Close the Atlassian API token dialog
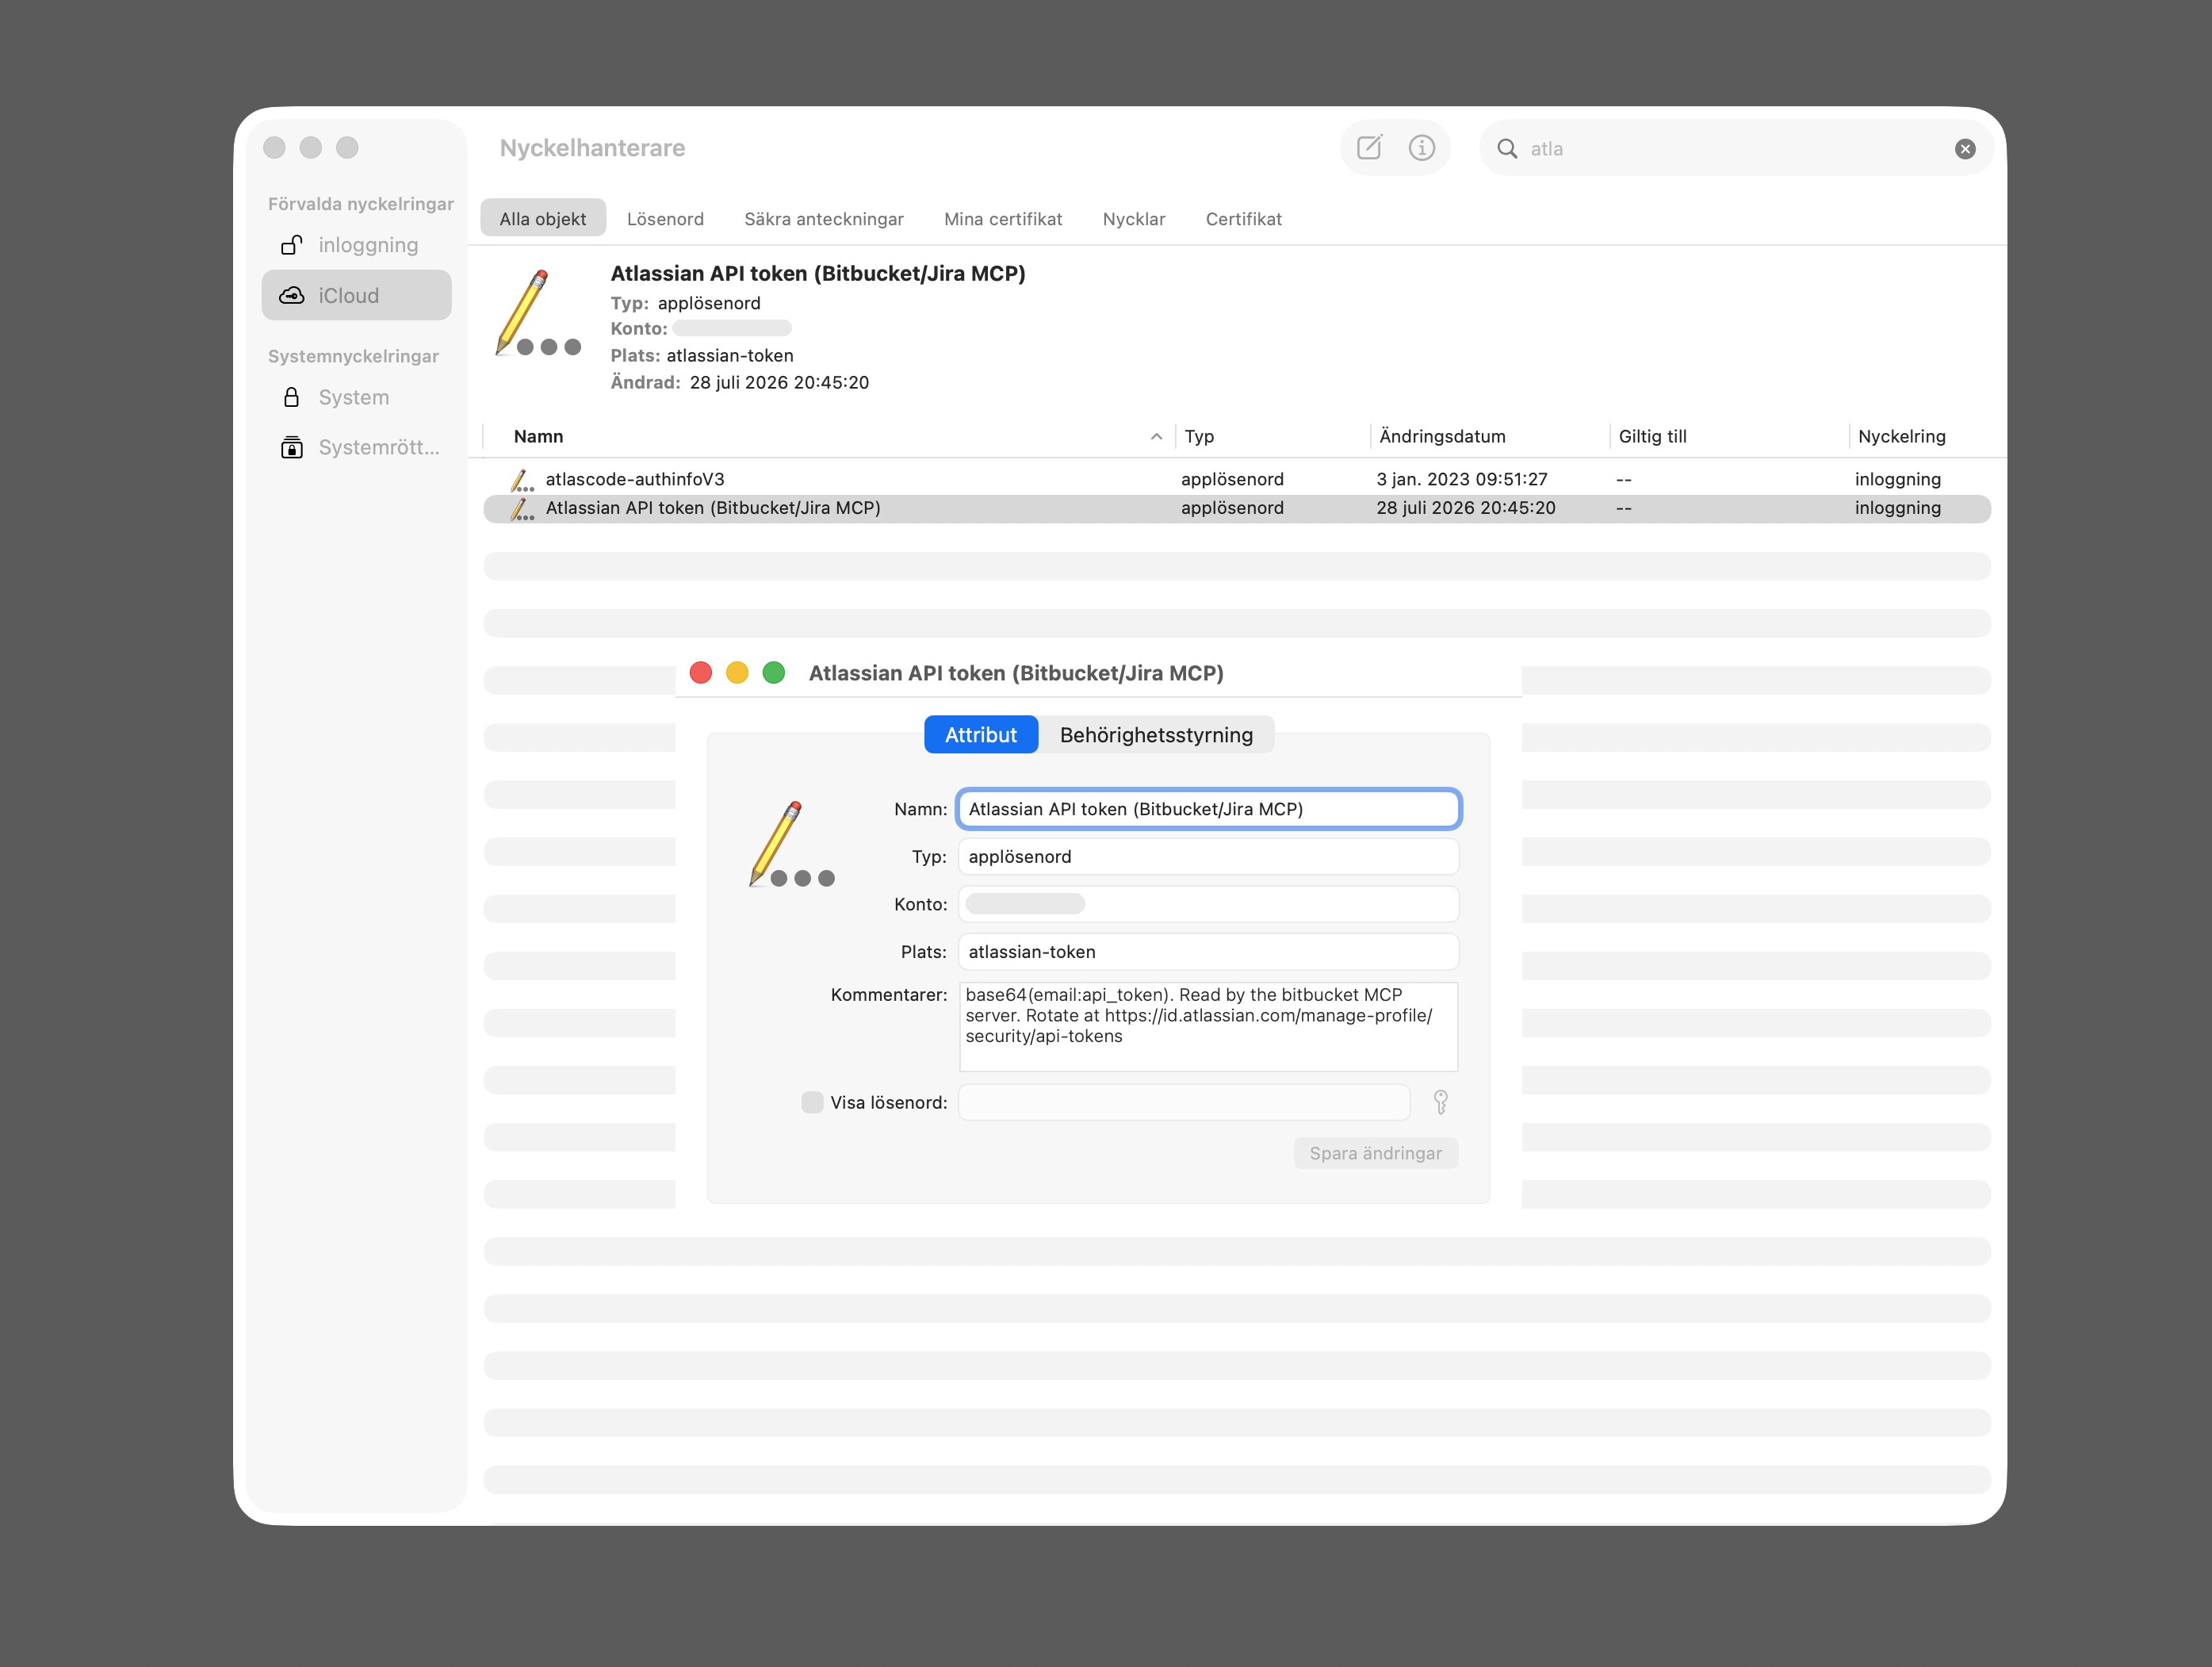 [701, 673]
